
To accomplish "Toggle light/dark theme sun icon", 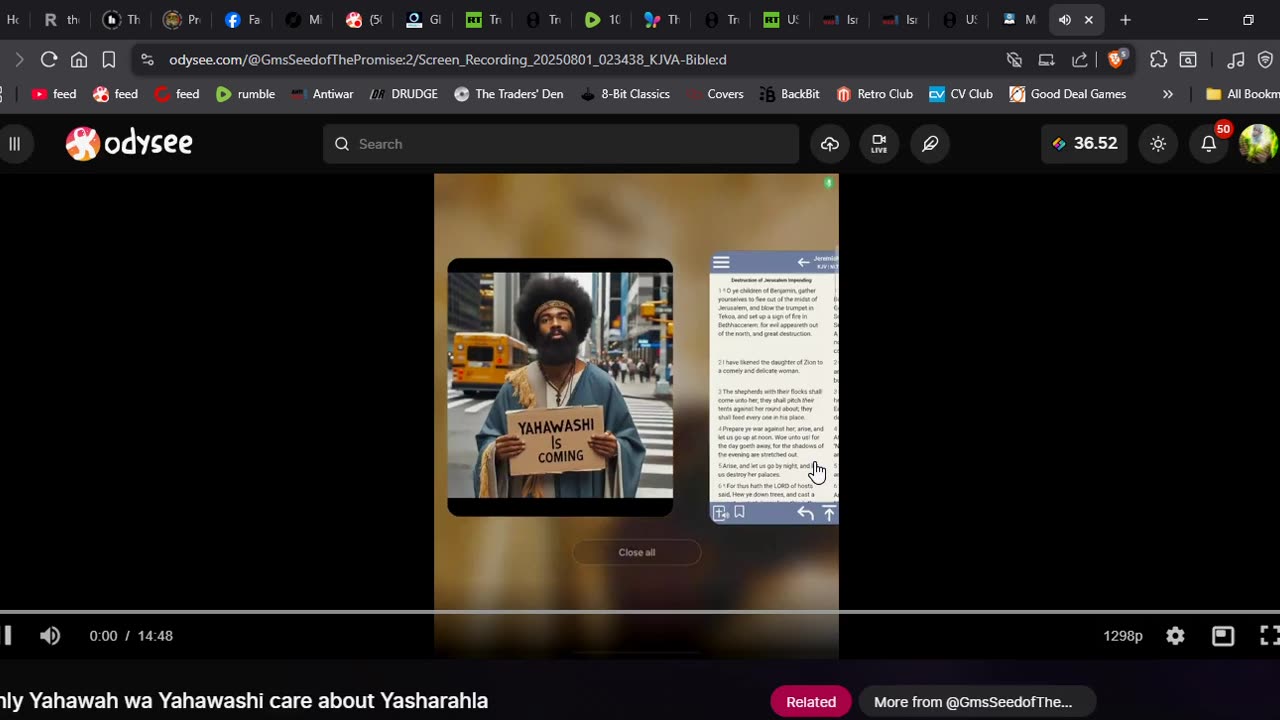I will click(x=1158, y=144).
